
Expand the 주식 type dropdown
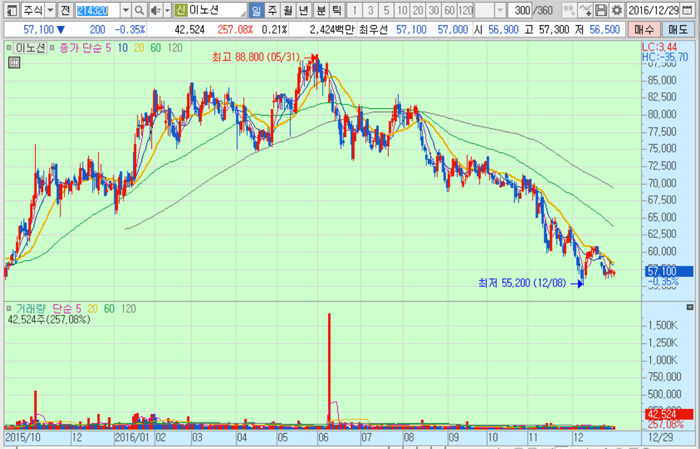(50, 9)
